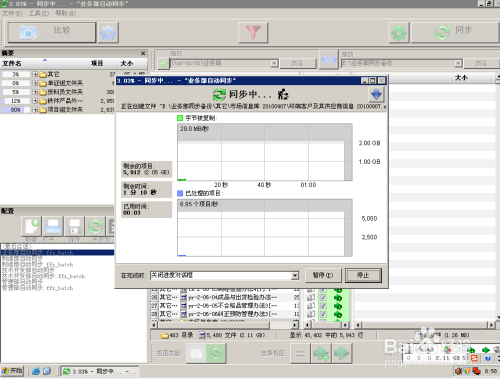500x379 pixels.
Task: Switch to sync action view icon
Action: point(216,353)
